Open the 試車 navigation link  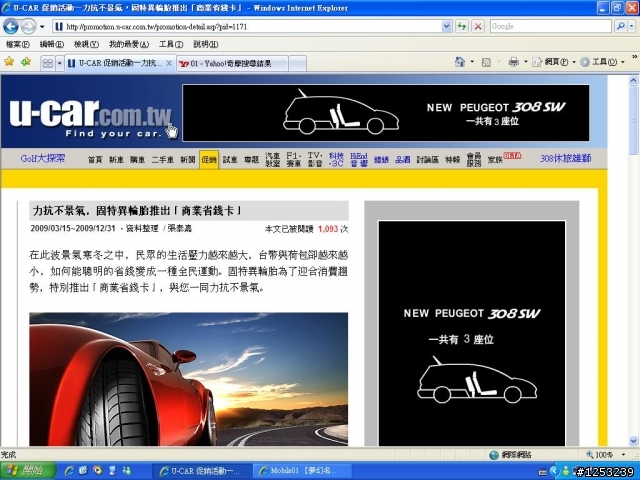coord(230,160)
